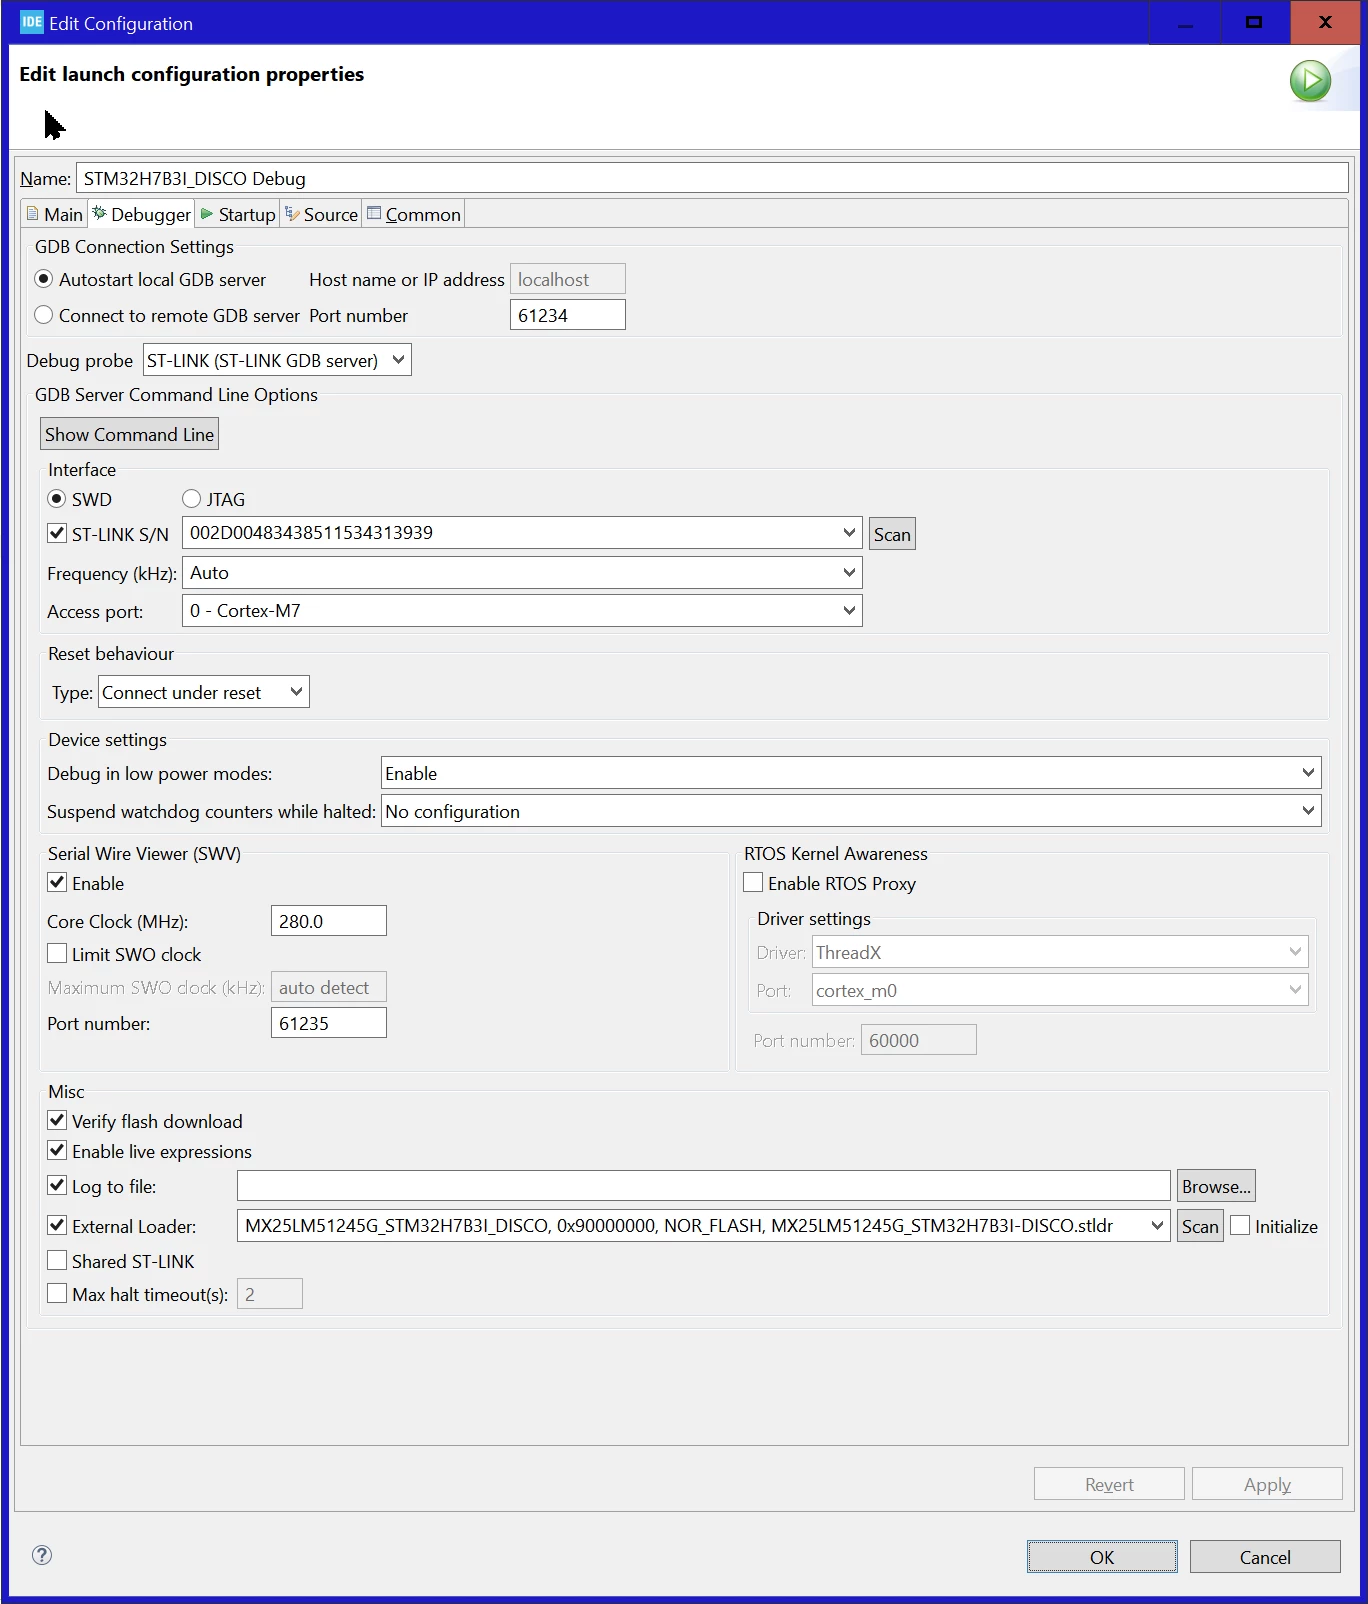Open the RTOS Driver ThreadX dropdown
1368x1604 pixels.
(x=1060, y=952)
